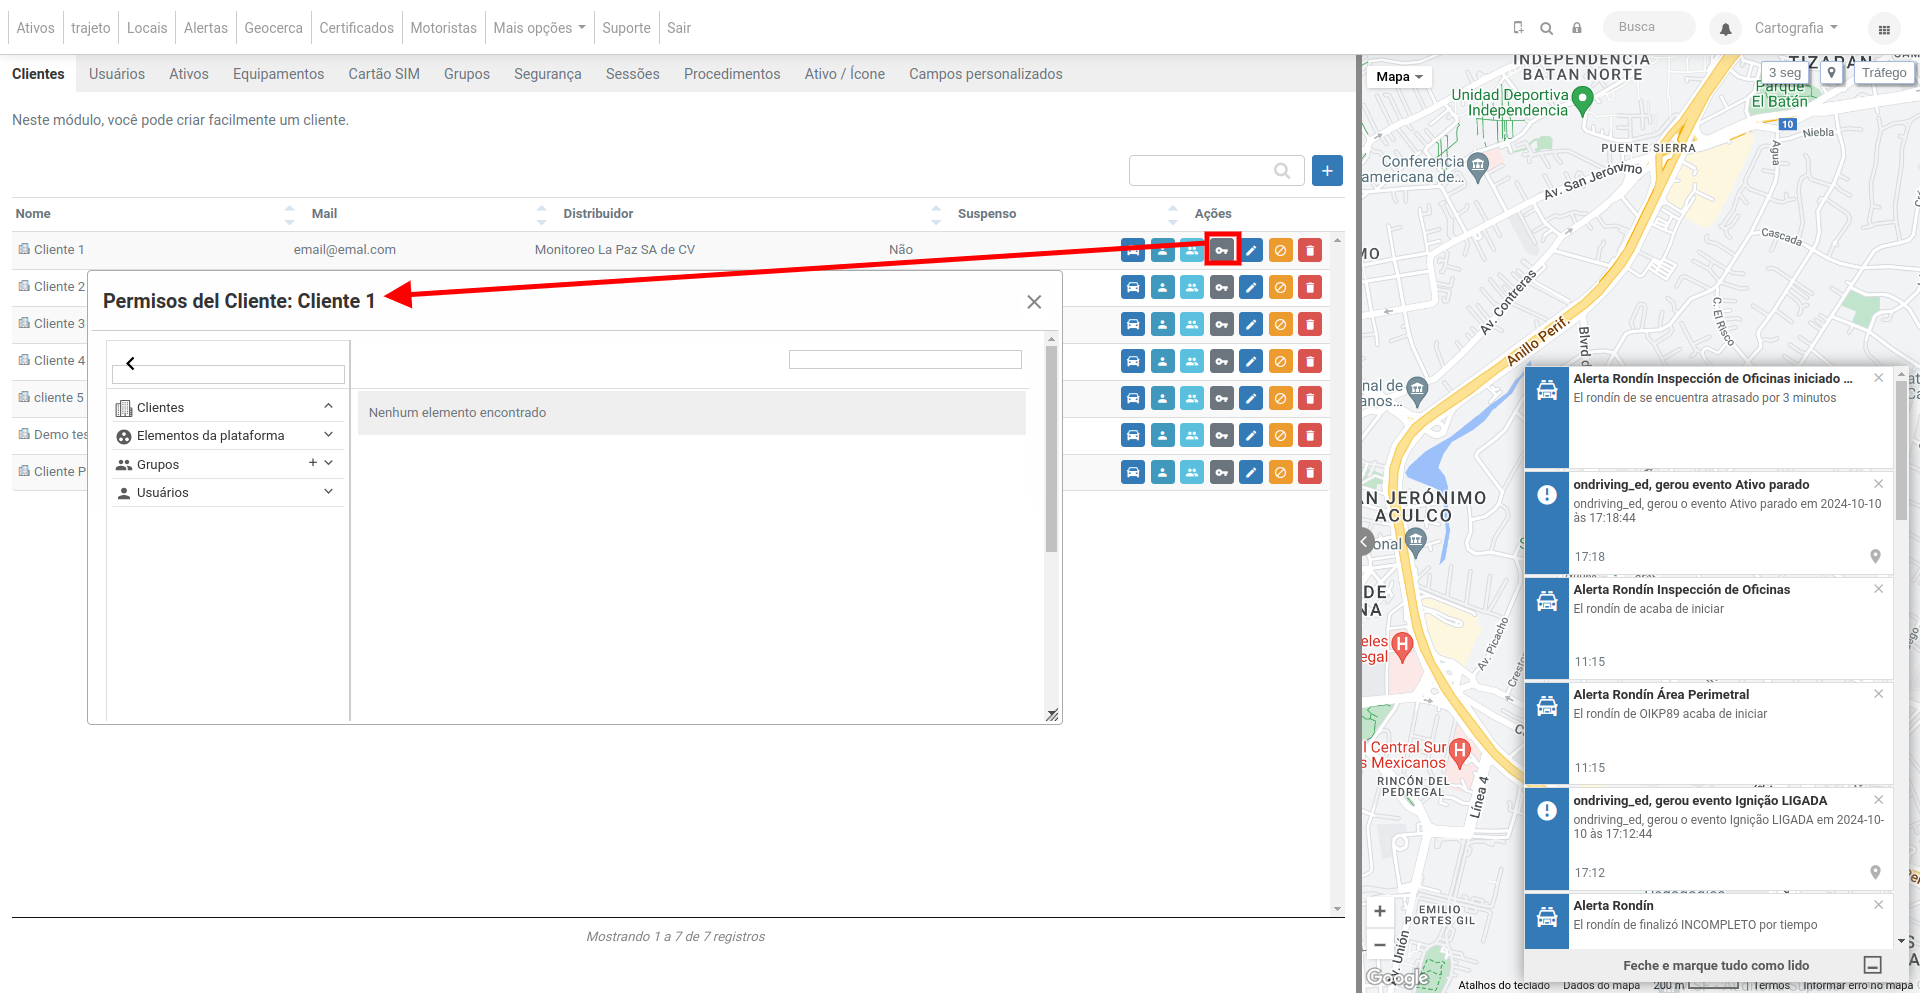1920x993 pixels.
Task: Open the Mapa type dropdown
Action: tap(1399, 77)
